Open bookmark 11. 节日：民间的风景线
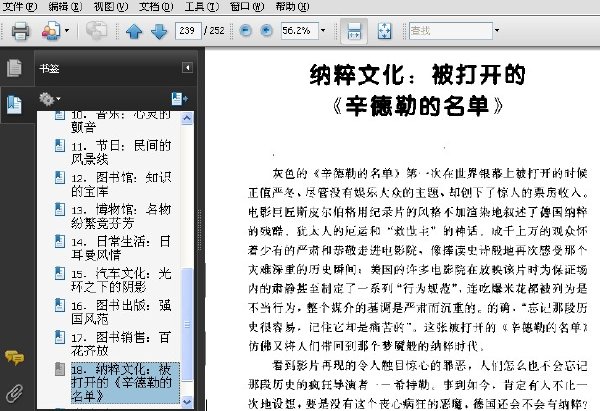 click(x=121, y=152)
